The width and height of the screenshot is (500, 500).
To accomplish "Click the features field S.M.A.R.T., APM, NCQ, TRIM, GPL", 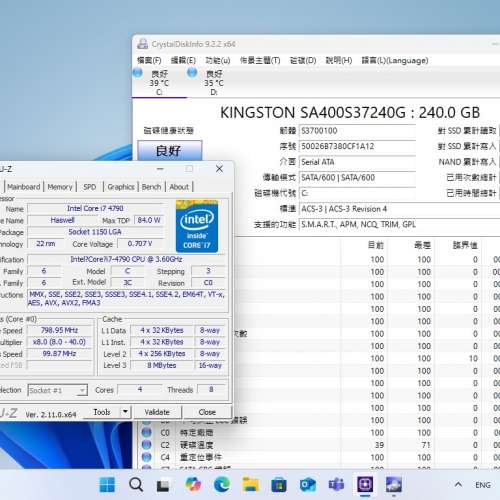I will pyautogui.click(x=399, y=224).
